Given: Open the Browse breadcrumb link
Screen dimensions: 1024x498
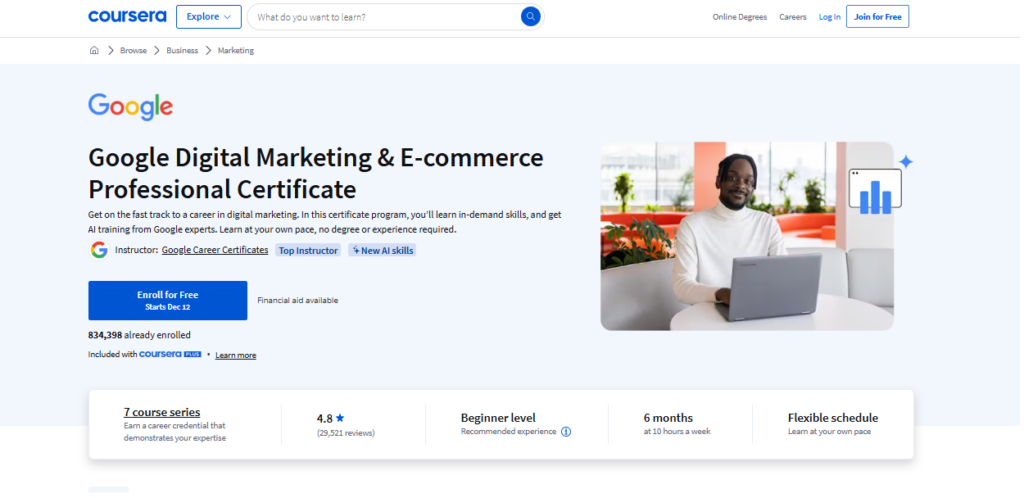Looking at the screenshot, I should point(133,50).
